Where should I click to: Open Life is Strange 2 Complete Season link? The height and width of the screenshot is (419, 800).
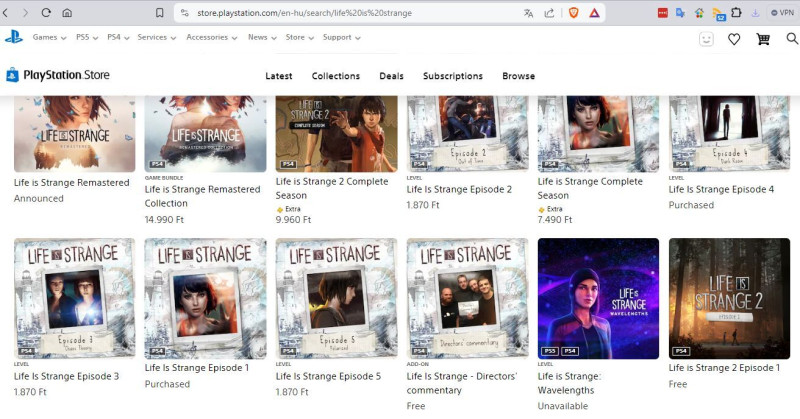(332, 188)
